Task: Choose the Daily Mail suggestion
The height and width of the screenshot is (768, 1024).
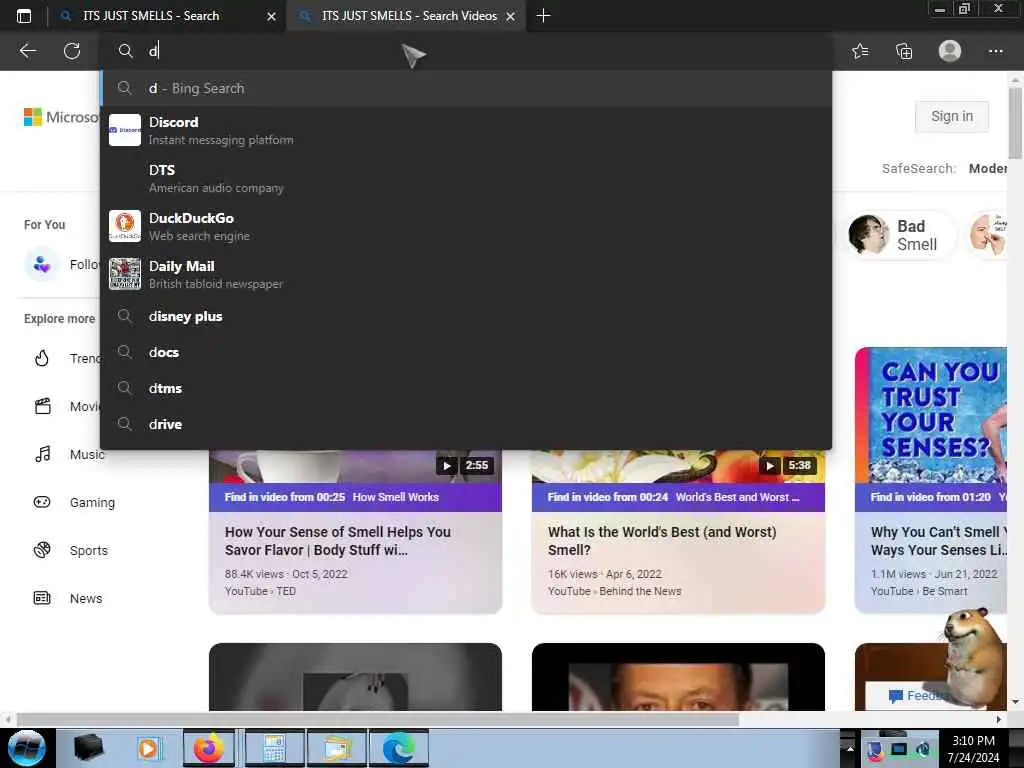Action: (466, 274)
